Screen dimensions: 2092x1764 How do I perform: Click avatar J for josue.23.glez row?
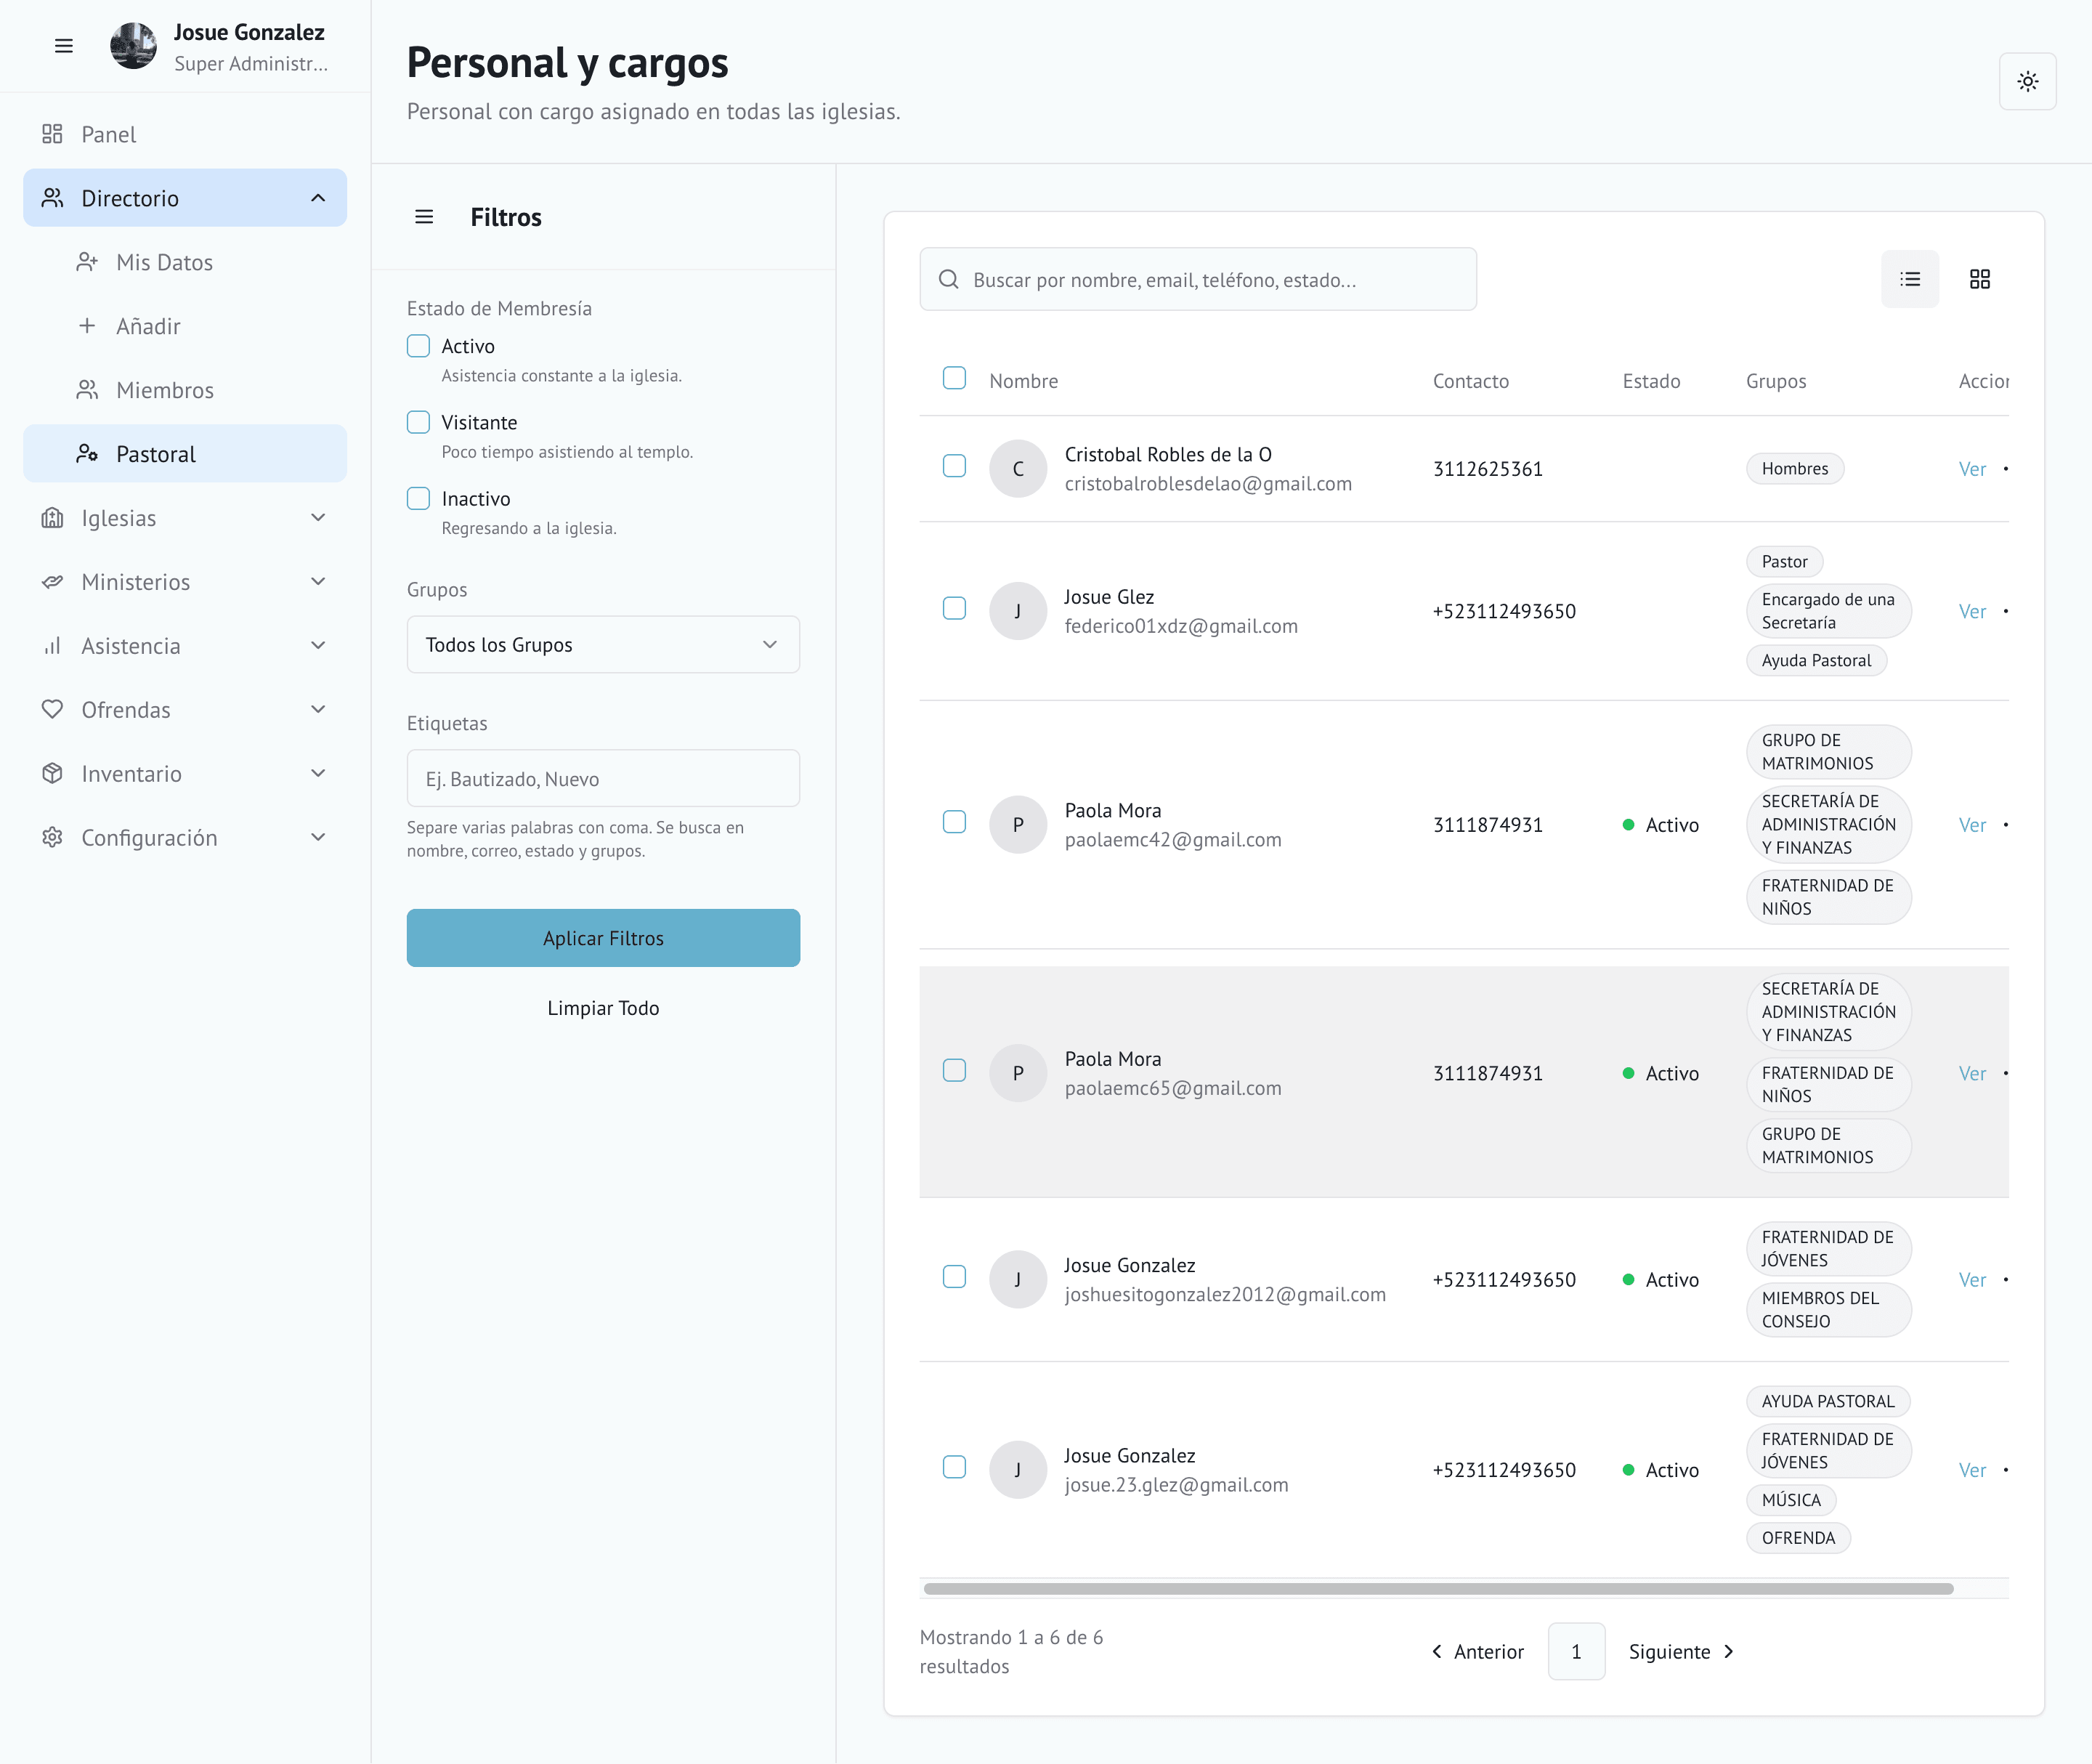pyautogui.click(x=1018, y=1470)
